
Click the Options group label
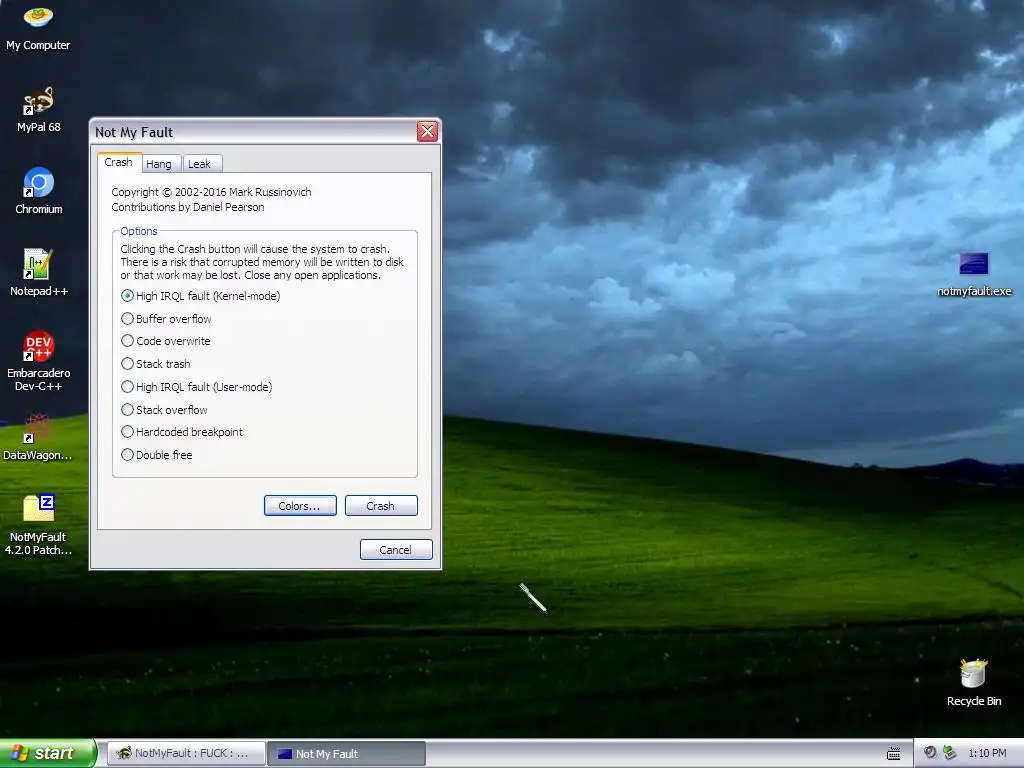(x=138, y=231)
